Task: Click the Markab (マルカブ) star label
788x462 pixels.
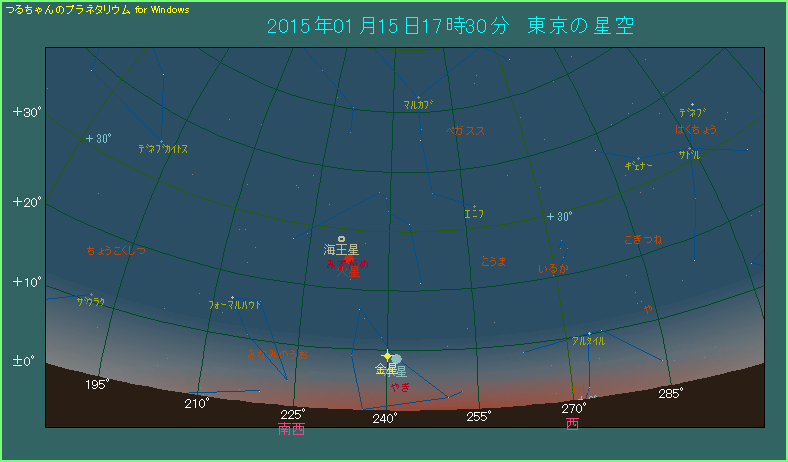Action: click(418, 104)
